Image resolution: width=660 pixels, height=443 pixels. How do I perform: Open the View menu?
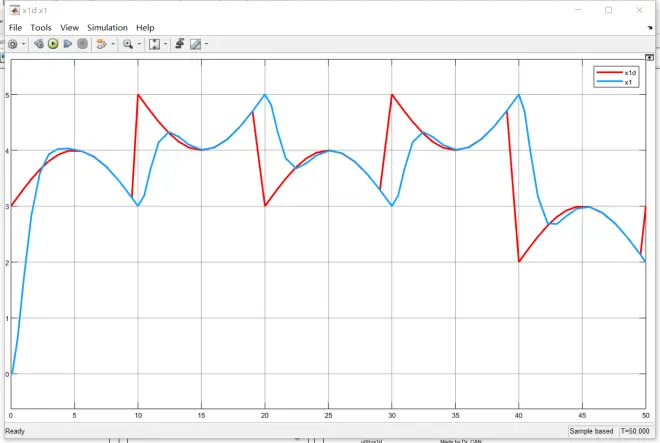tap(69, 28)
